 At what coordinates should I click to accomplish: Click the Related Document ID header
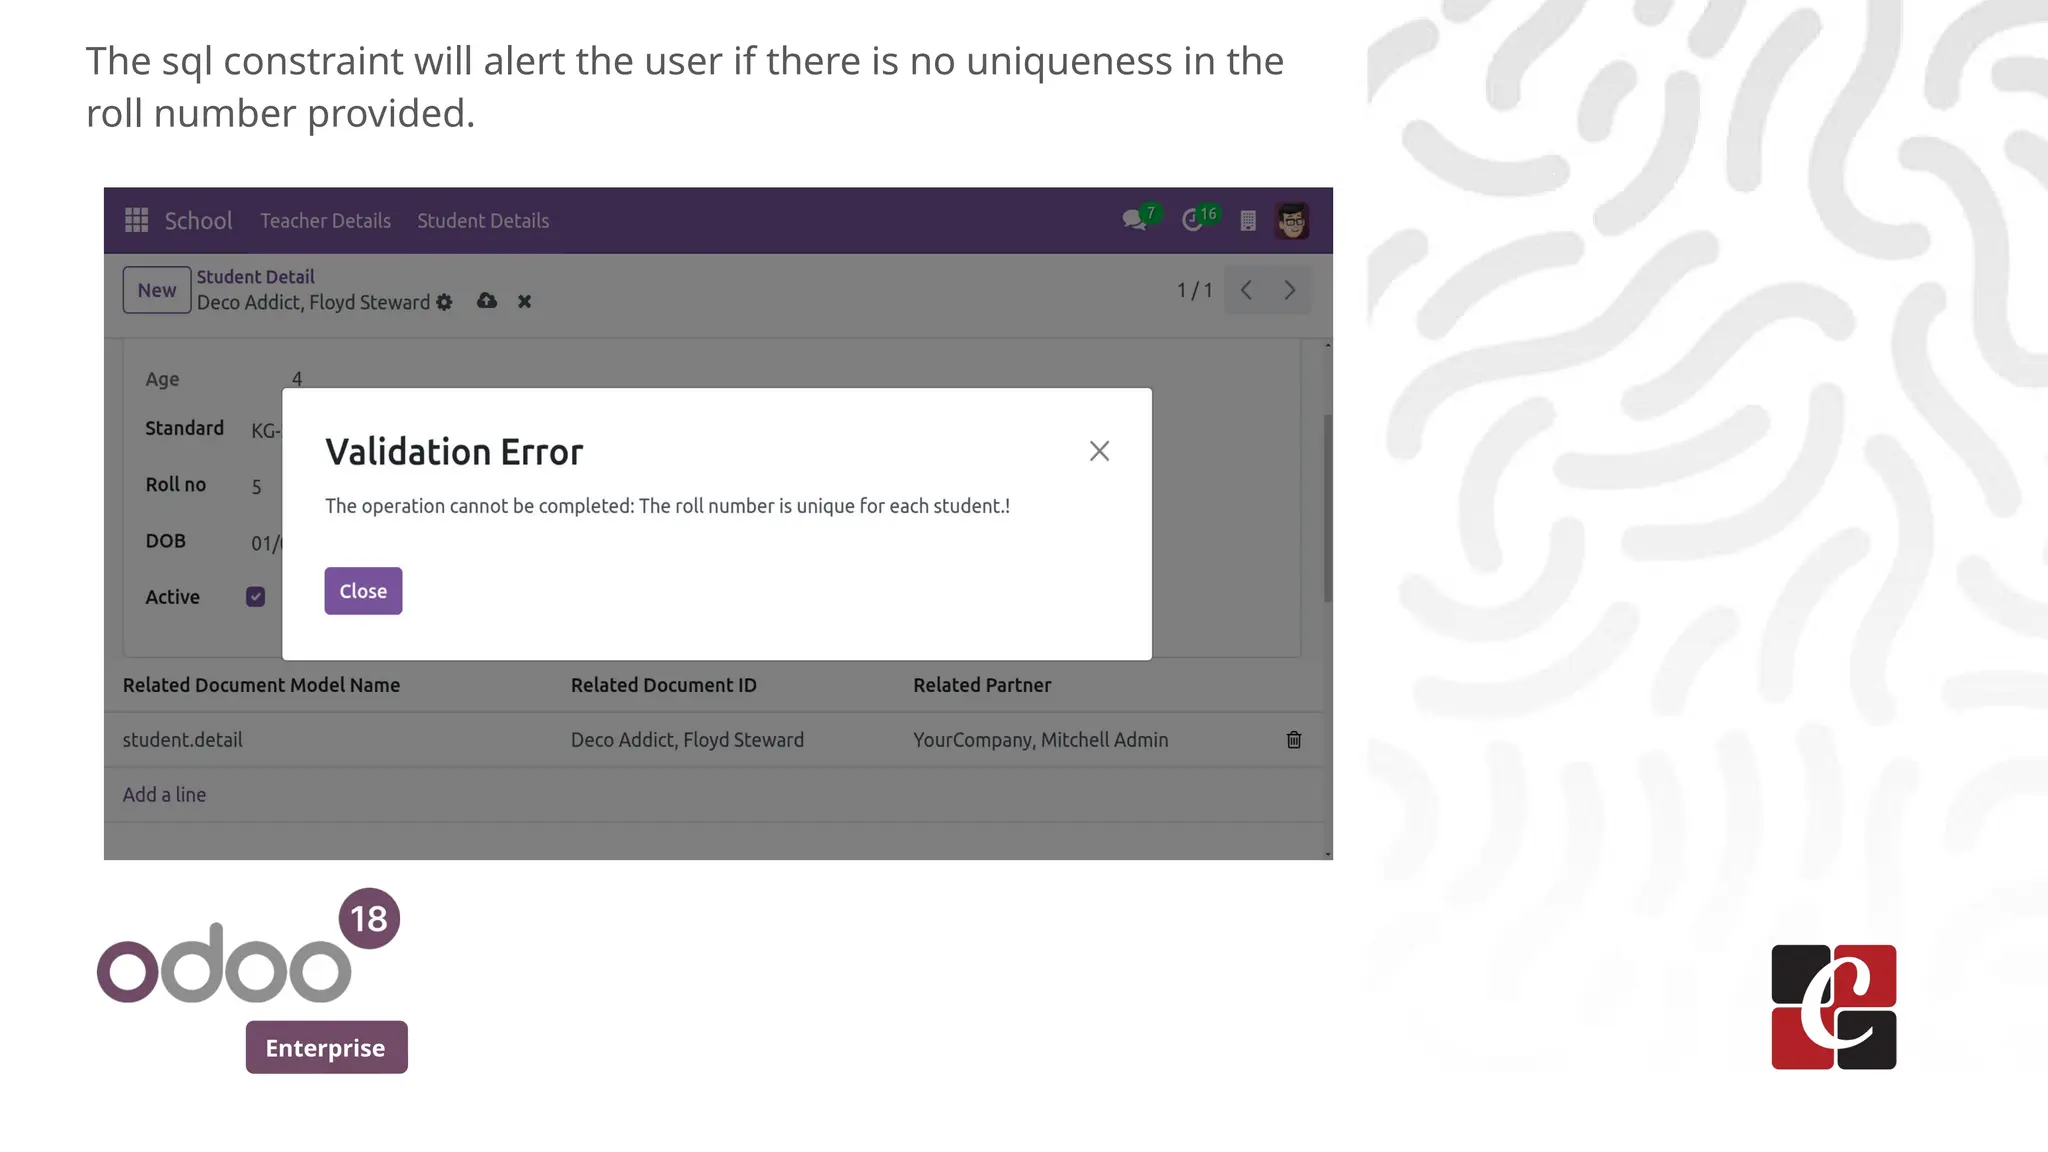coord(664,685)
